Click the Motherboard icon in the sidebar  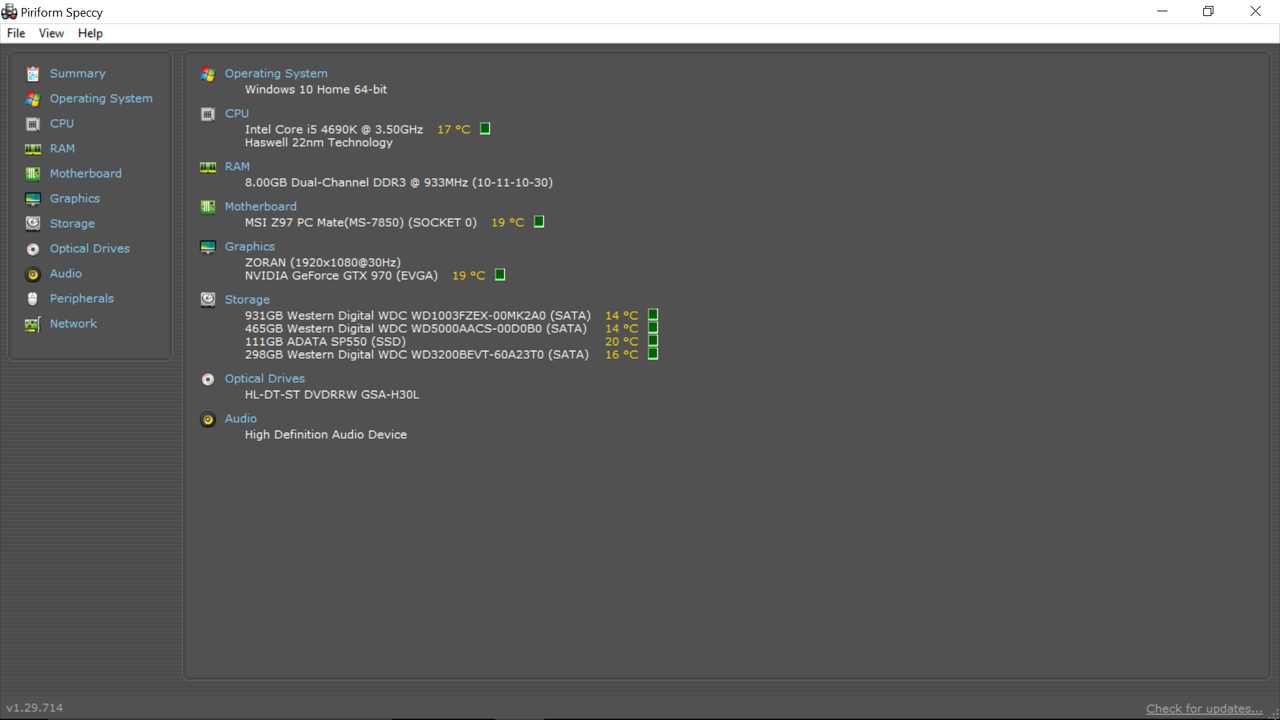[x=33, y=174]
